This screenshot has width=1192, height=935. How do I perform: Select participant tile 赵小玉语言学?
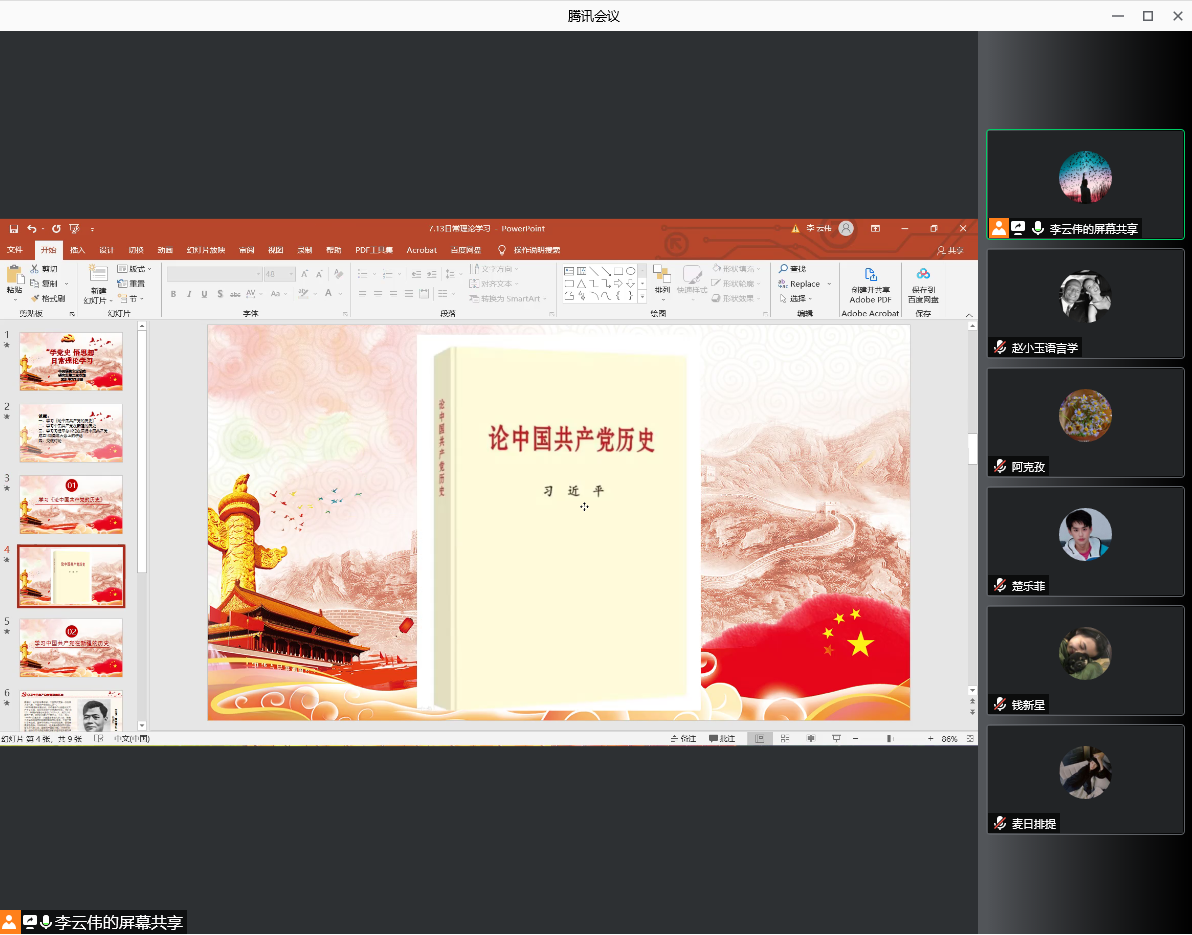pos(1086,303)
